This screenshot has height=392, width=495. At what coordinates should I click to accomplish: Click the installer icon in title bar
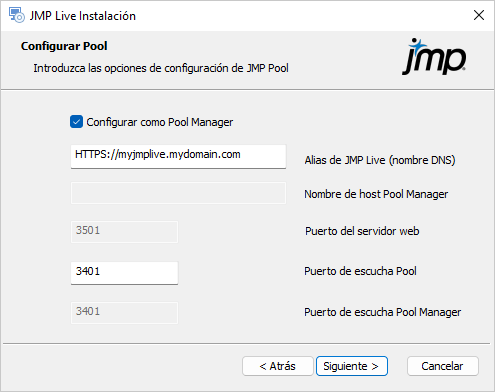pos(16,15)
